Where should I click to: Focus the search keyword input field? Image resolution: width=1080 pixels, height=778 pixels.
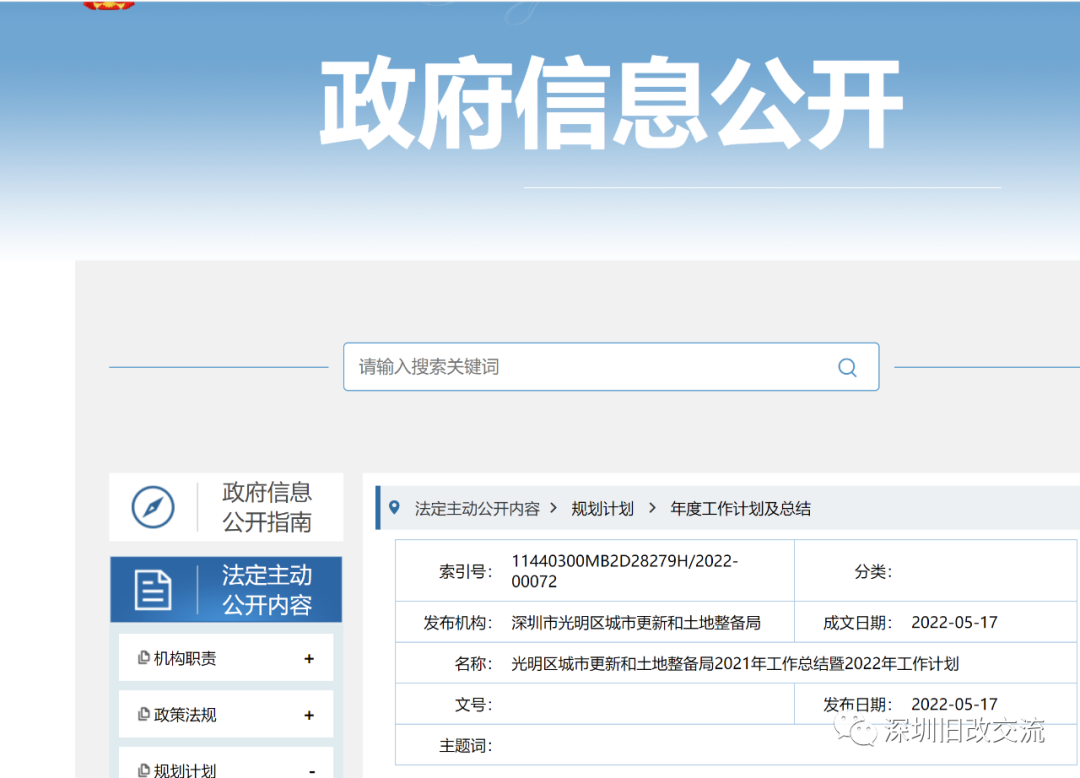[x=611, y=367]
